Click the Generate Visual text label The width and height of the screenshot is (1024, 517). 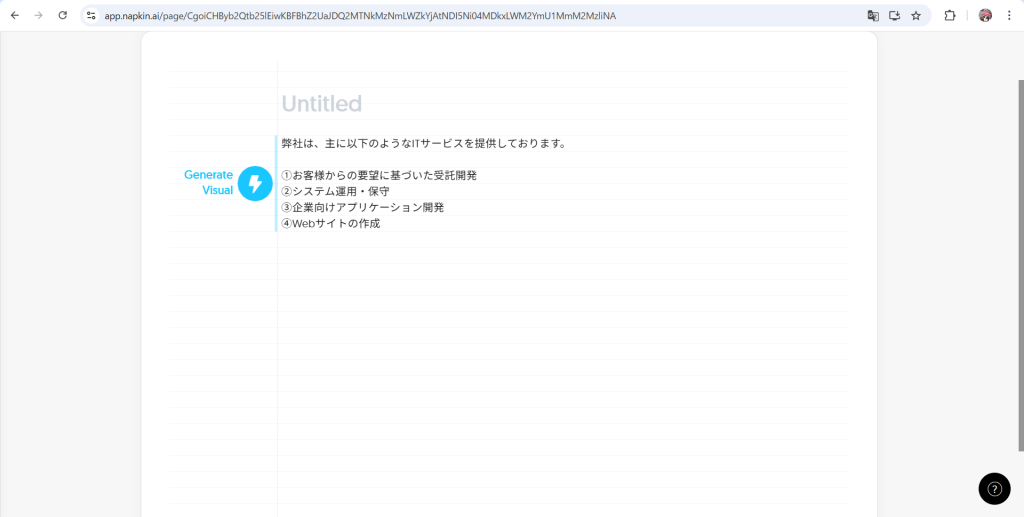[x=209, y=182]
